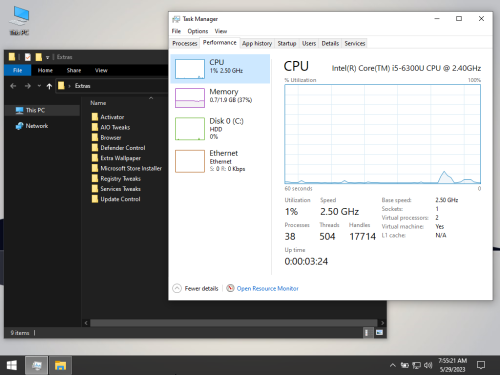Switch Explorer to large icons view
This screenshot has height=375, width=500.
point(379,333)
